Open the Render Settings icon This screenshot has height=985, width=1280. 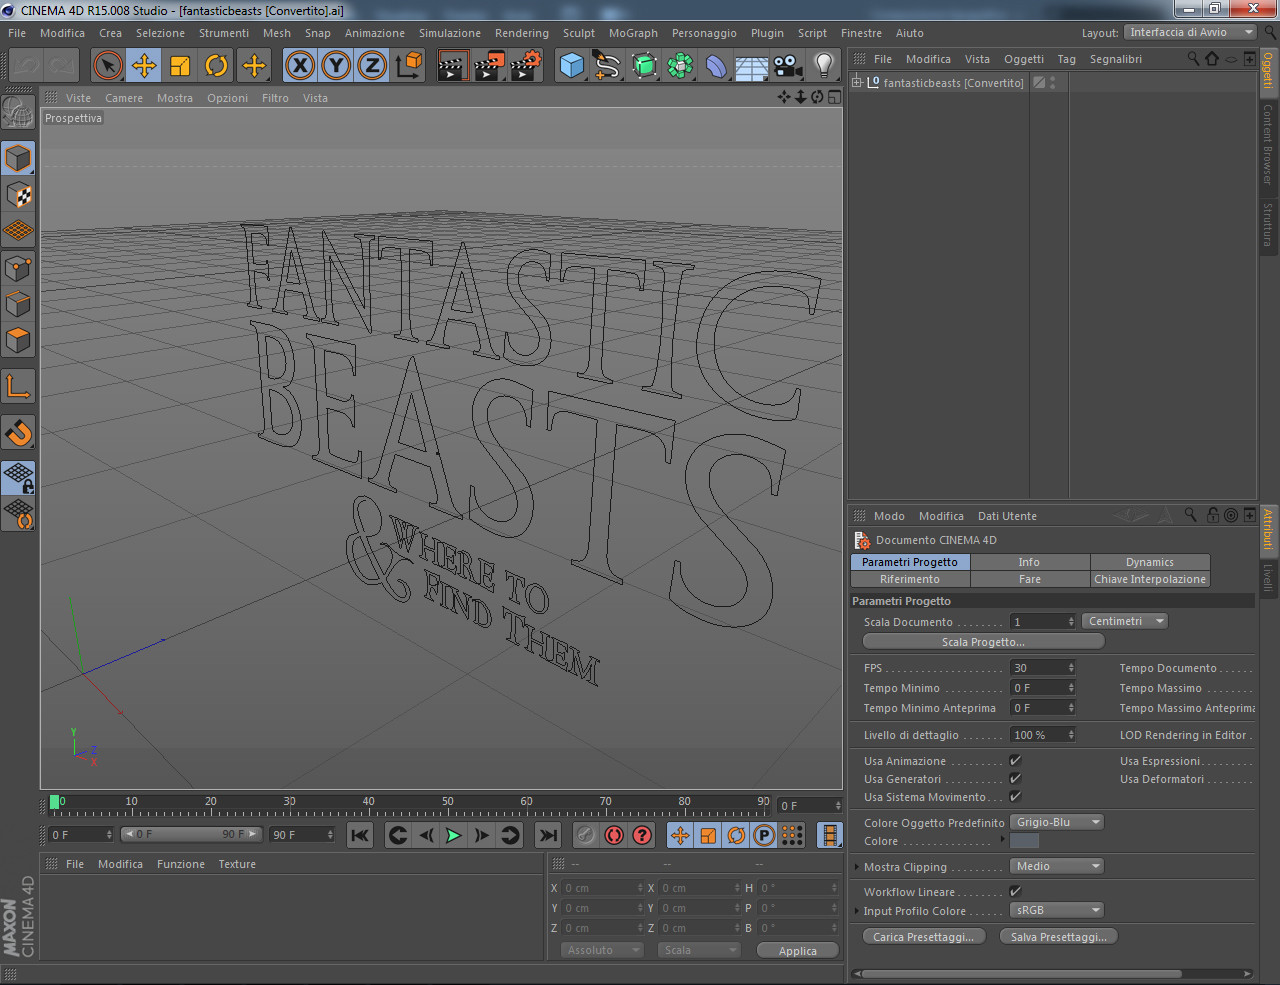click(x=525, y=66)
